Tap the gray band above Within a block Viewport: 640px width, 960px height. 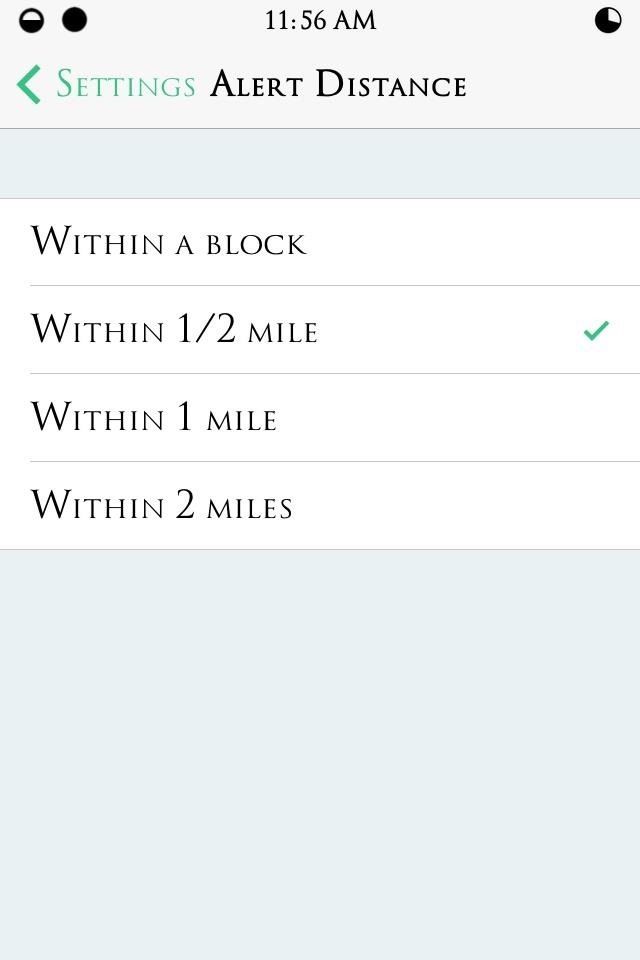tap(320, 164)
